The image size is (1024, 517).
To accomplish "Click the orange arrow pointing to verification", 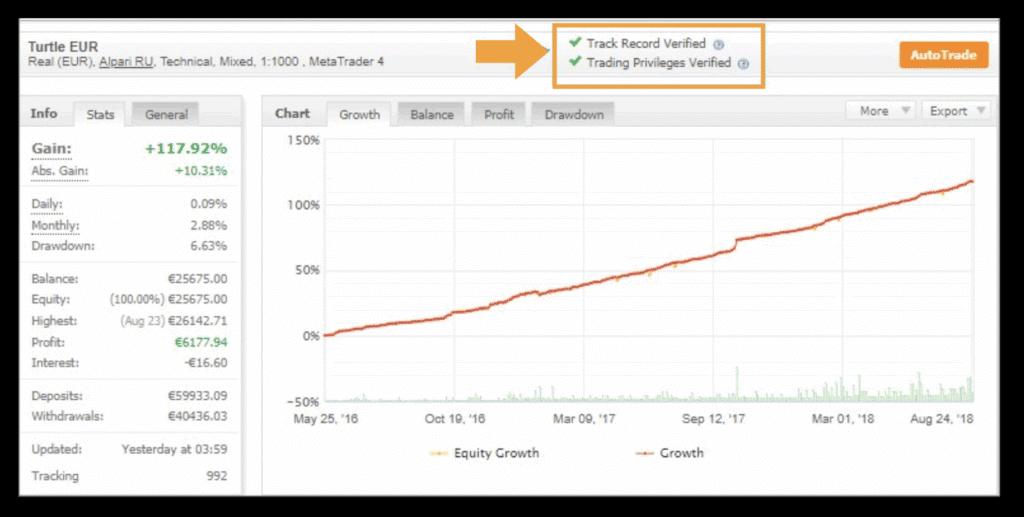I will [x=513, y=53].
